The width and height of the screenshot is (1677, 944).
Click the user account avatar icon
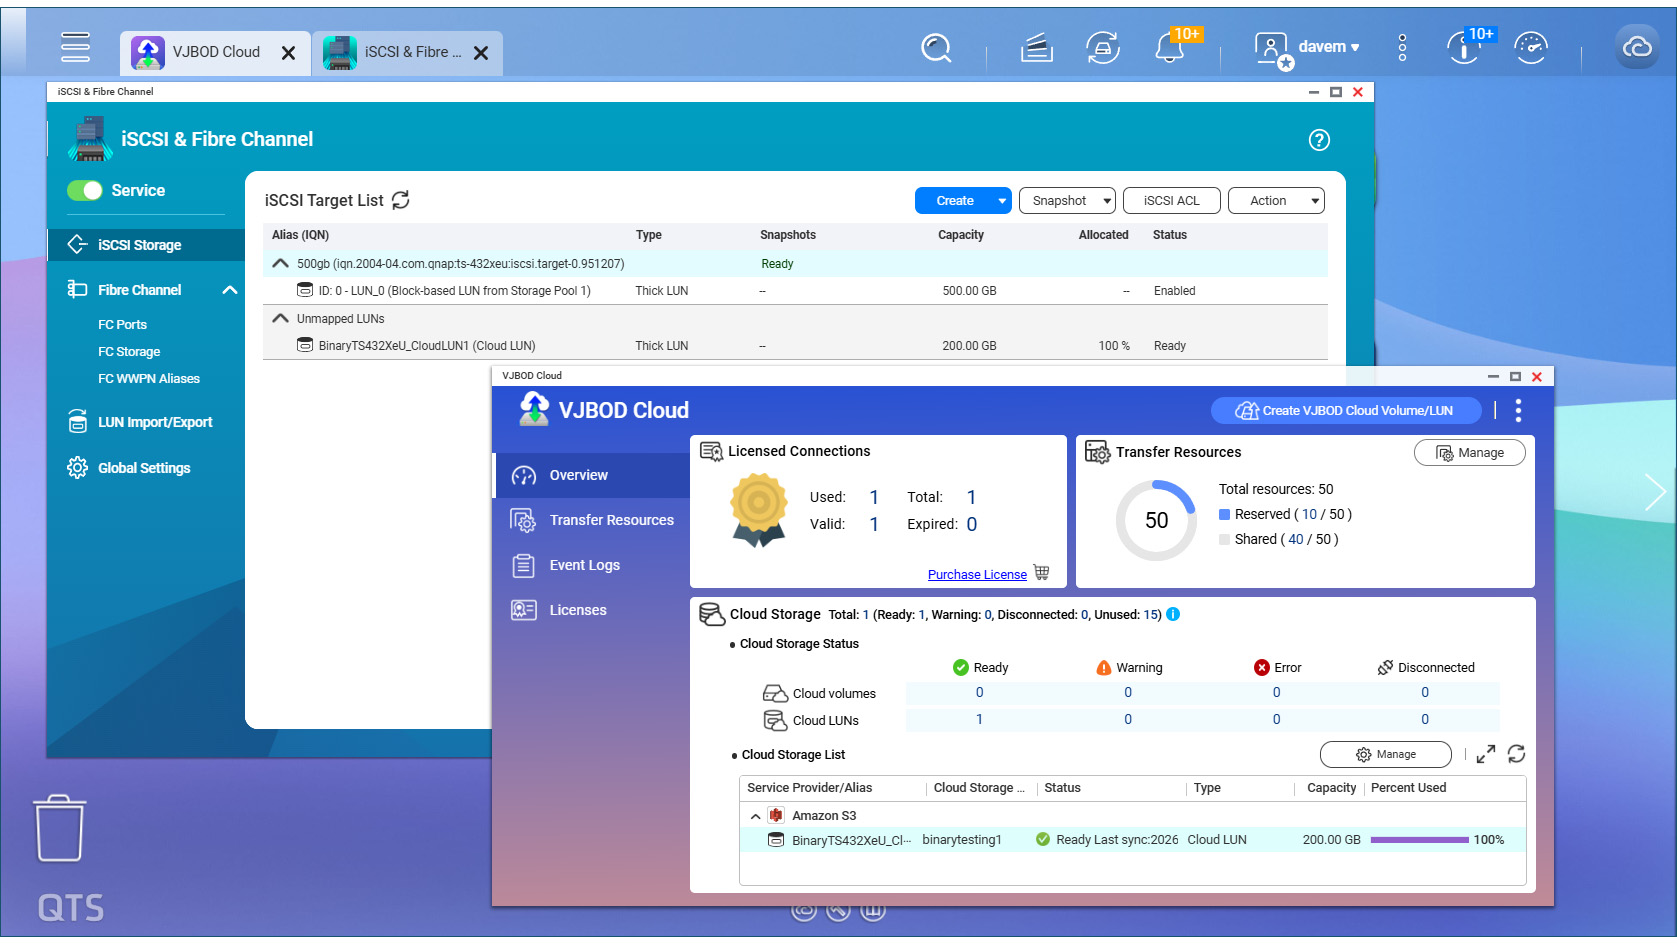click(x=1272, y=48)
